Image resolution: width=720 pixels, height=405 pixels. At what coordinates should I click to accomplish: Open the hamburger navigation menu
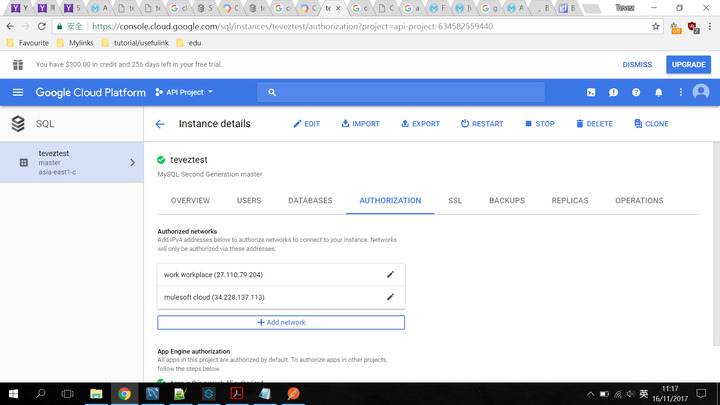(x=18, y=92)
